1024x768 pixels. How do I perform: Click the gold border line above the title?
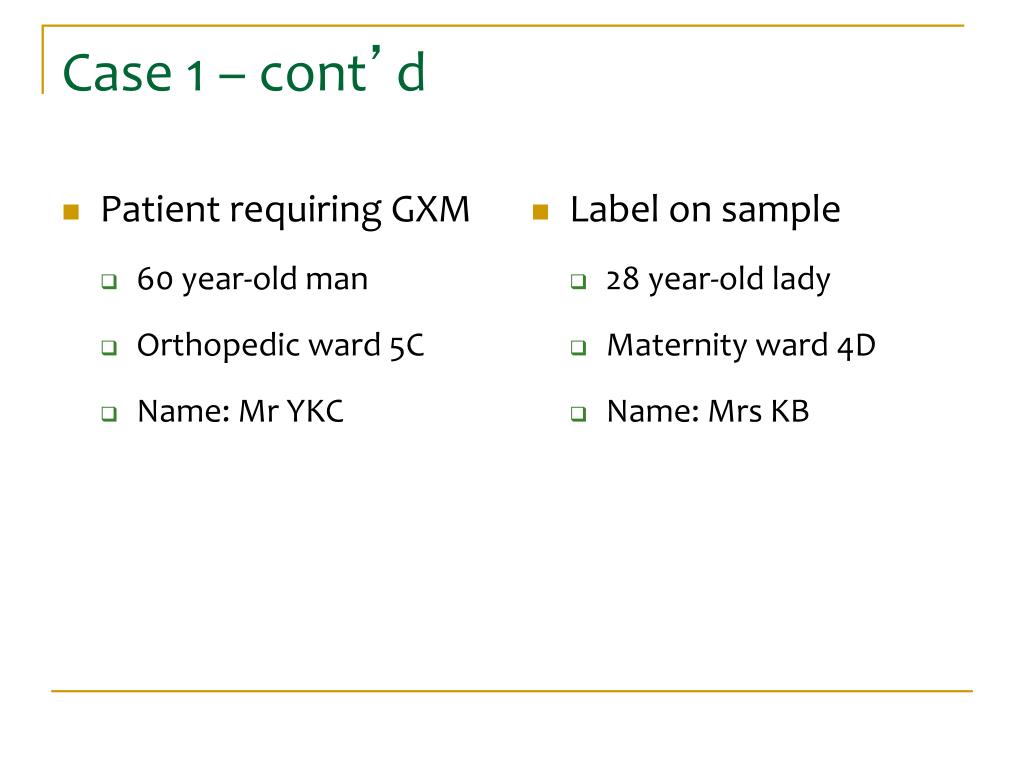503,25
